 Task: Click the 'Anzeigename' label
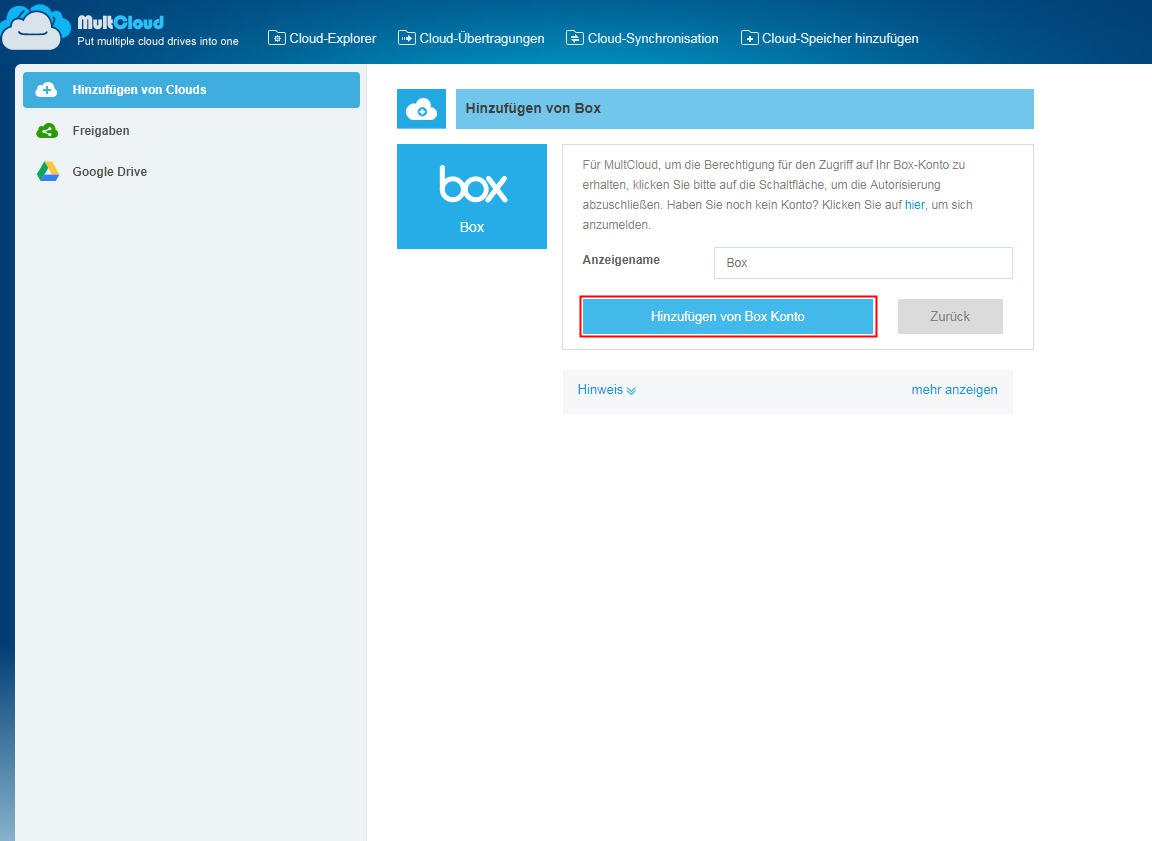pyautogui.click(x=621, y=260)
